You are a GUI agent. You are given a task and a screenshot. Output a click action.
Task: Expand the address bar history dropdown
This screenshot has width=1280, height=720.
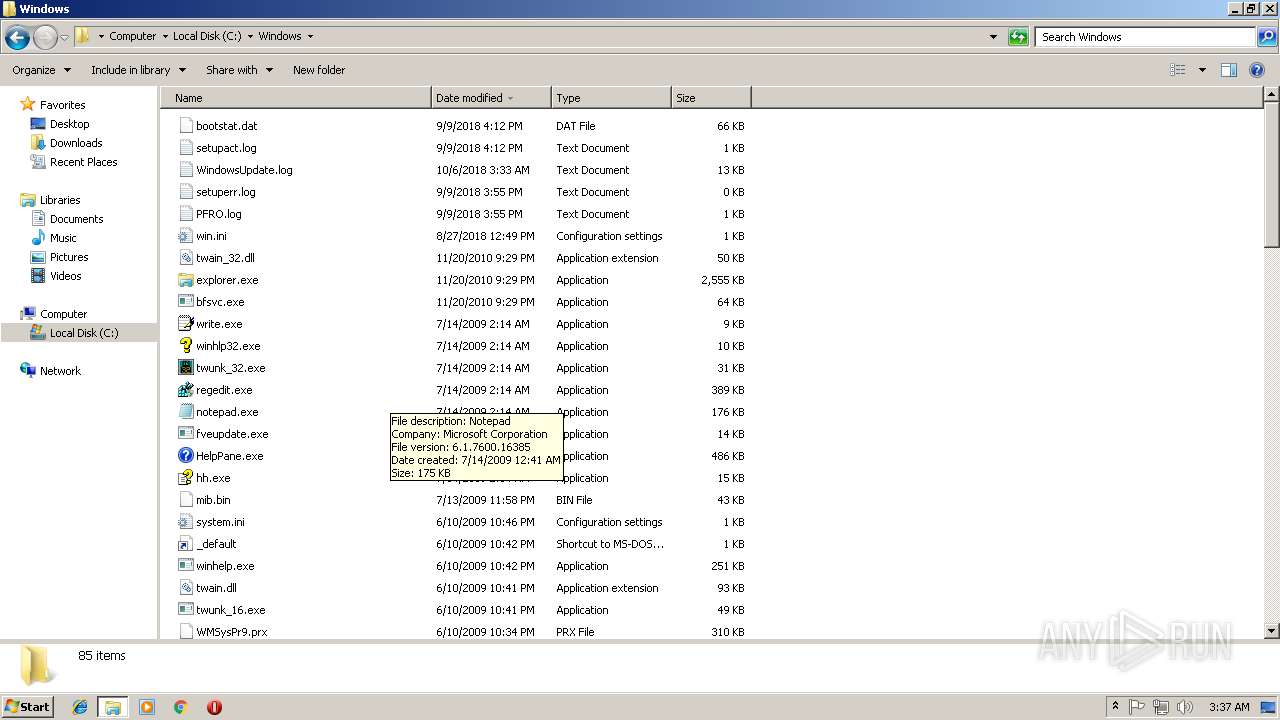(993, 37)
